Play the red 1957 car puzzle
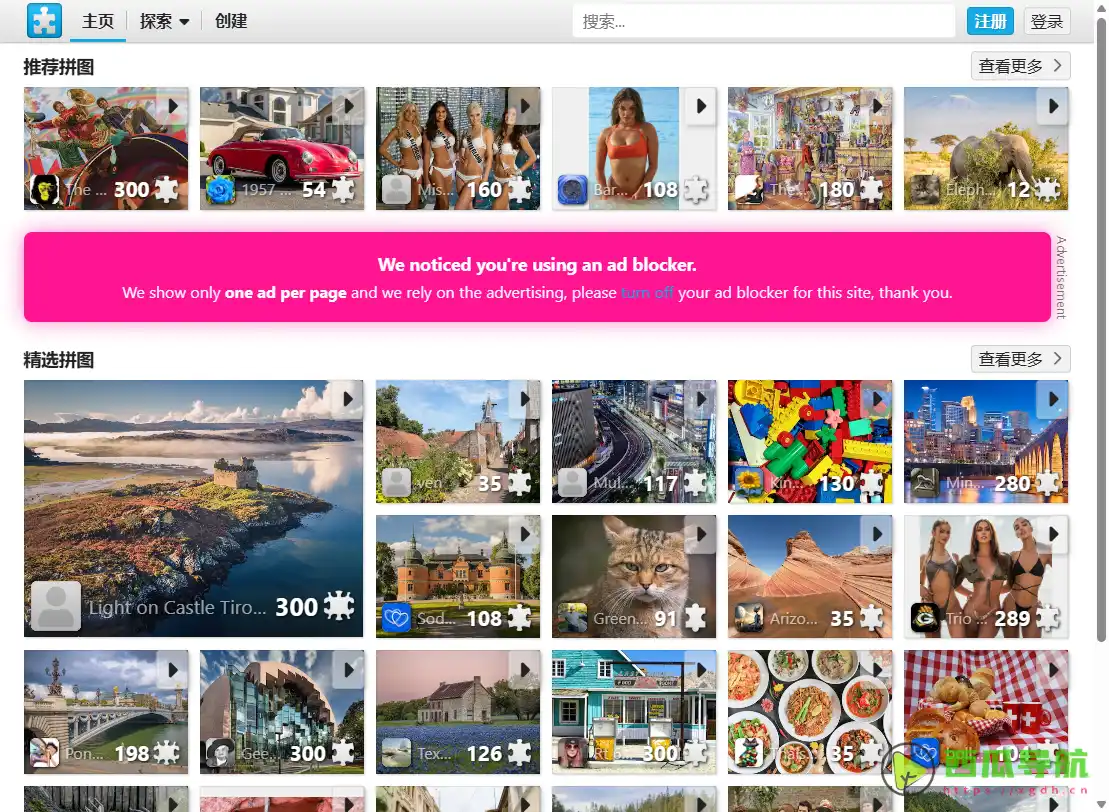Screen dimensions: 1109x812 pos(349,106)
